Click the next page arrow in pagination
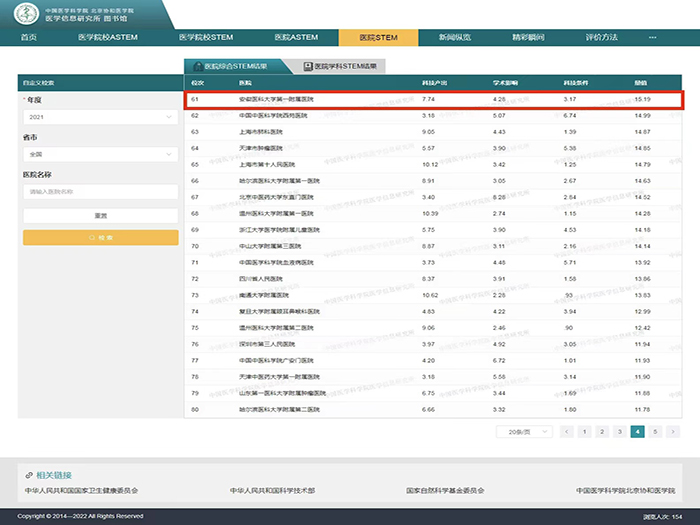 tap(673, 432)
